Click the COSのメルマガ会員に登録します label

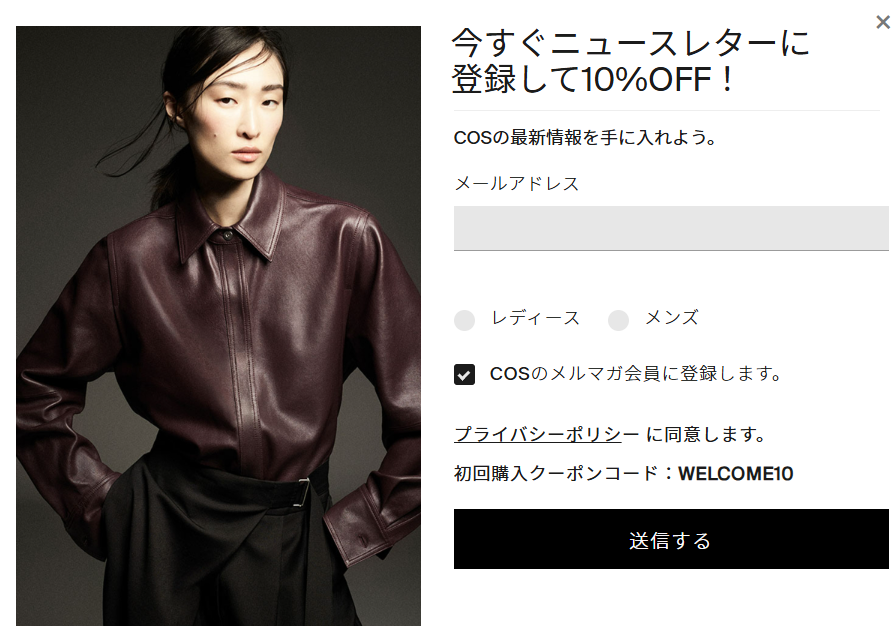tap(636, 374)
